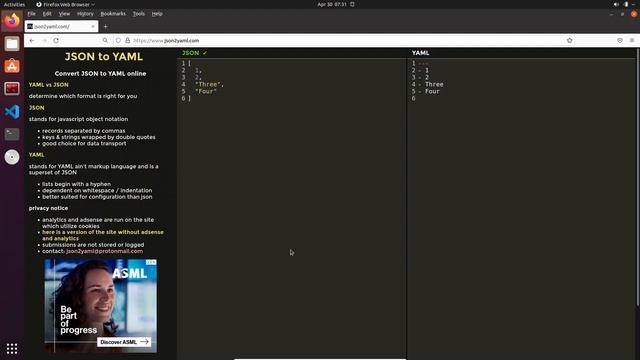This screenshot has height=360, width=640.
Task: Click Activities in the top bar
Action: click(x=14, y=4)
